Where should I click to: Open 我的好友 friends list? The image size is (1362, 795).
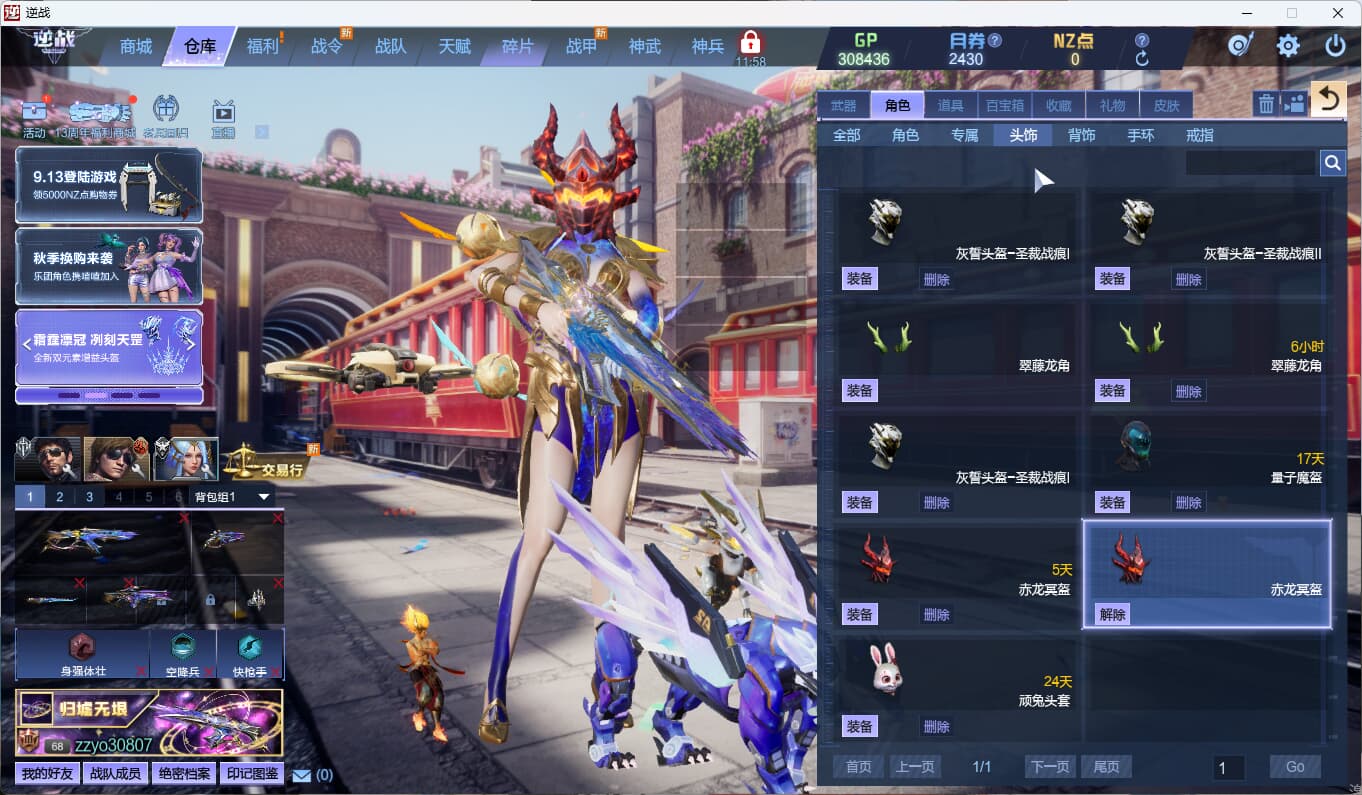(47, 774)
